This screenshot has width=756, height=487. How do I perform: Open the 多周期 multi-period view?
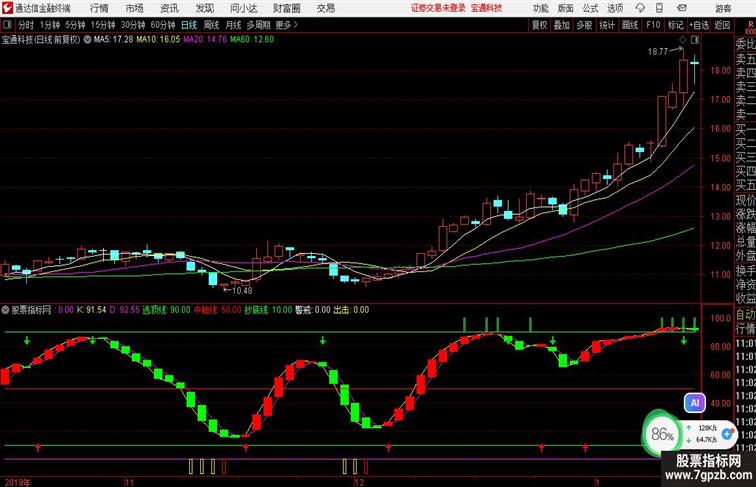pyautogui.click(x=258, y=25)
